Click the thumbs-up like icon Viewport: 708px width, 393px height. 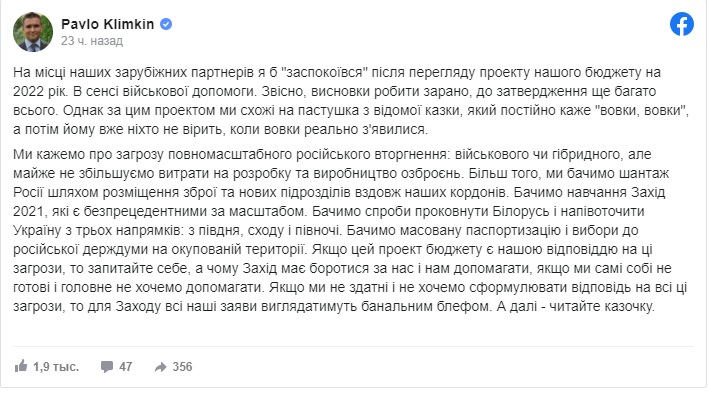click(x=21, y=366)
